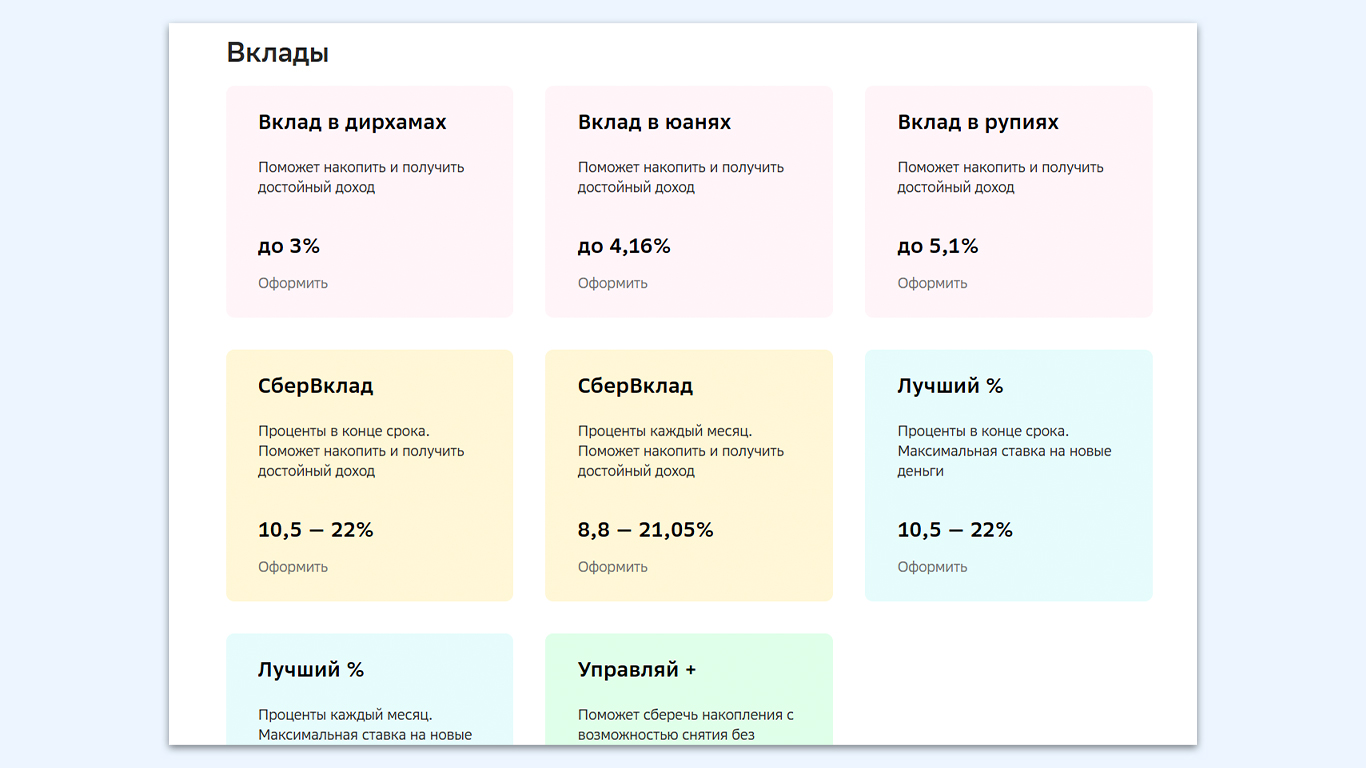Click the 10,5 — 22% rate on Лучший % card
The width and height of the screenshot is (1366, 768).
(955, 530)
